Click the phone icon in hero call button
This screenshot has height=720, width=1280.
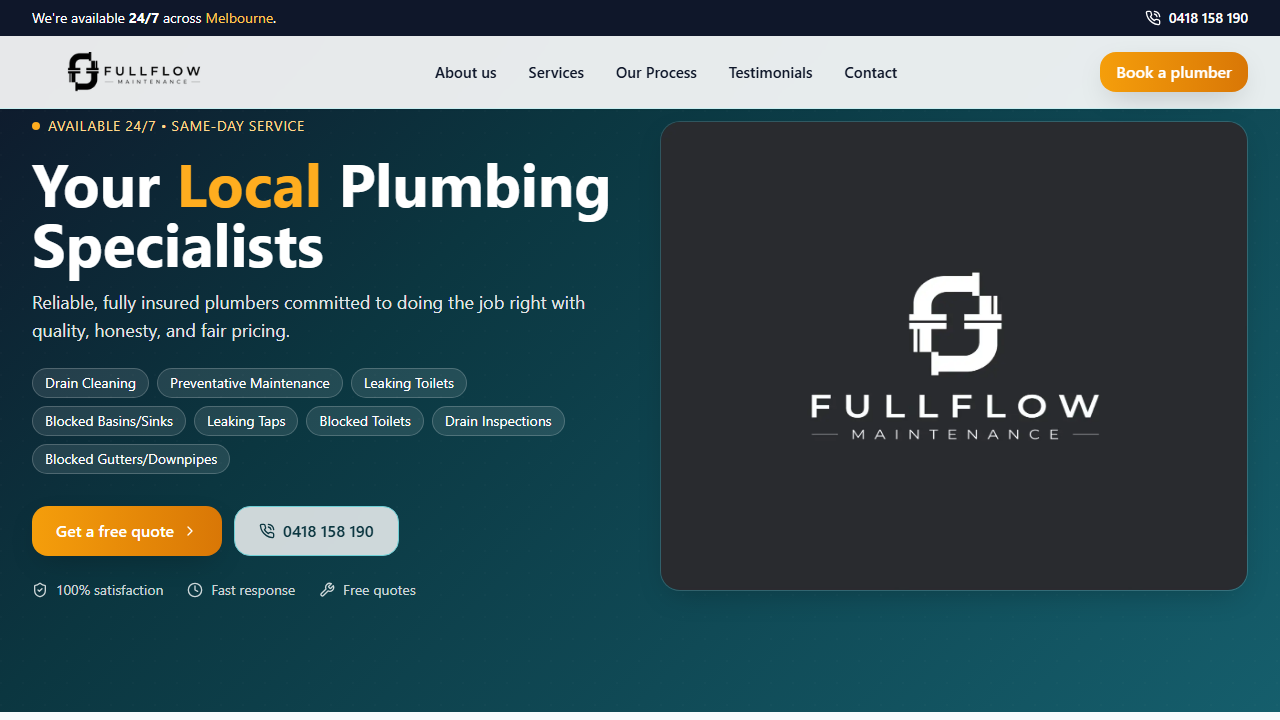(267, 531)
